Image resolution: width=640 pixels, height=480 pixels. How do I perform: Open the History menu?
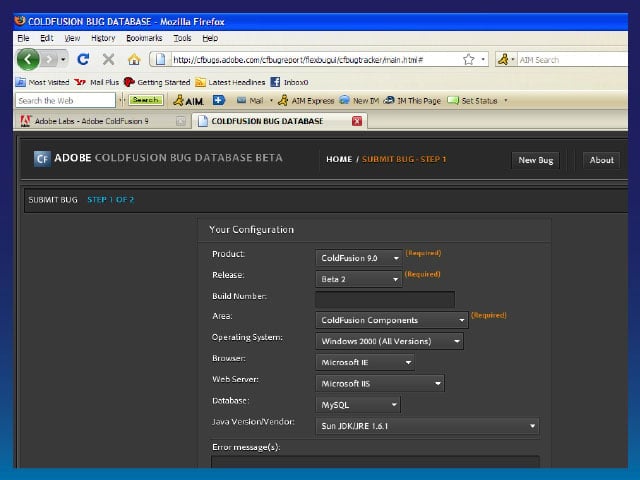[103, 38]
